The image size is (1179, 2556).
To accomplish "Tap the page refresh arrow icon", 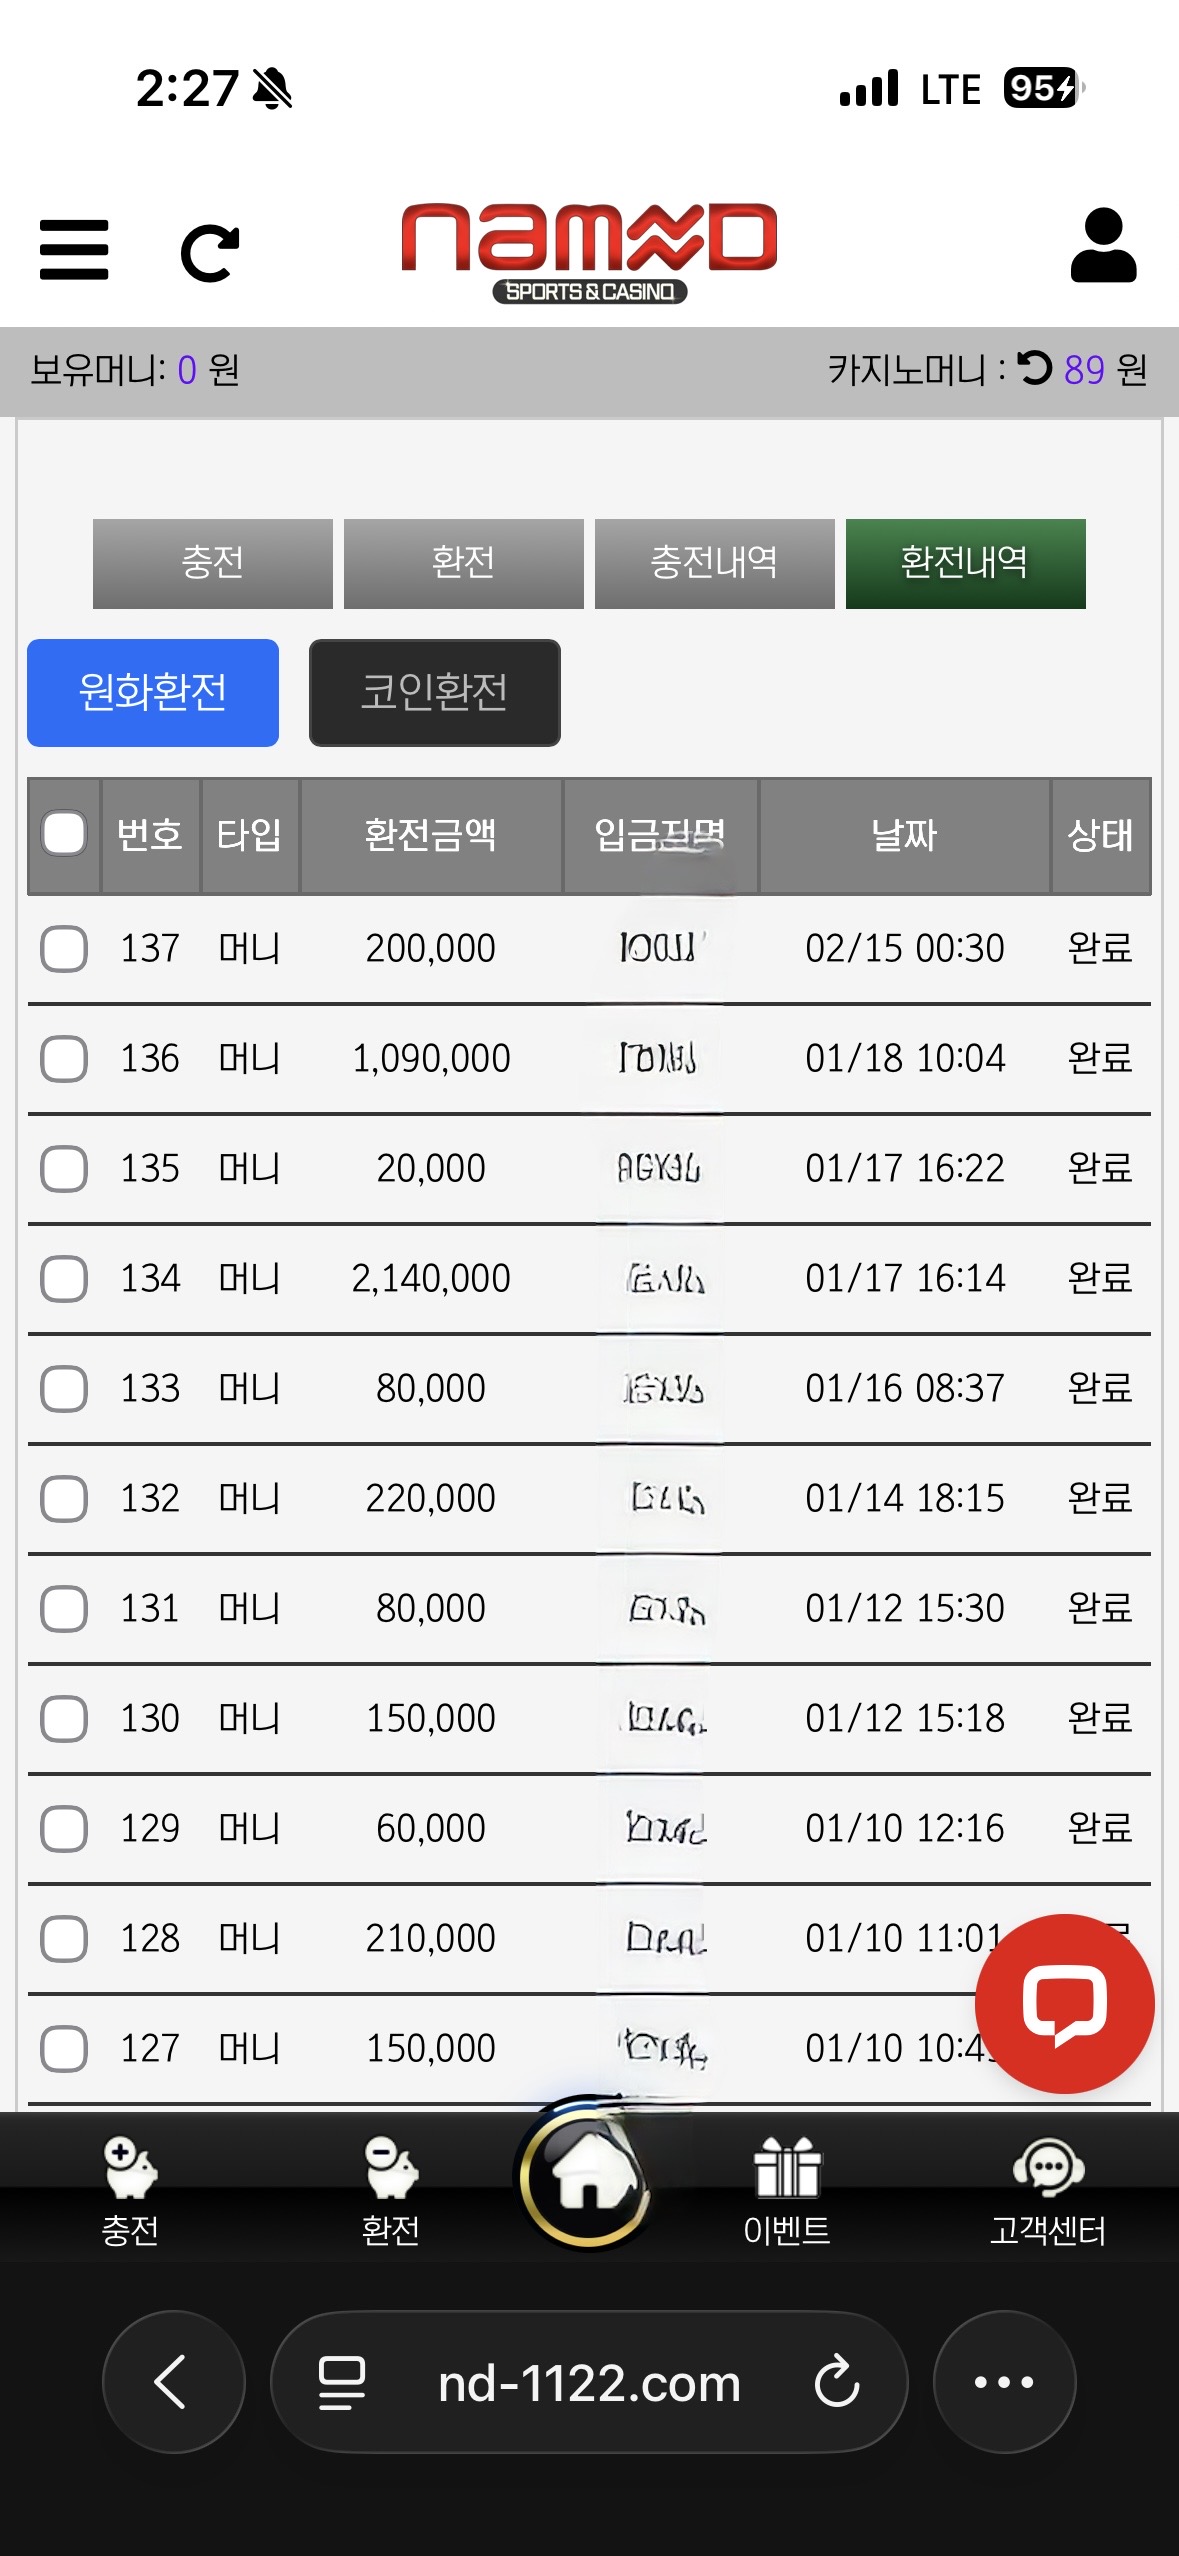I will pos(210,253).
